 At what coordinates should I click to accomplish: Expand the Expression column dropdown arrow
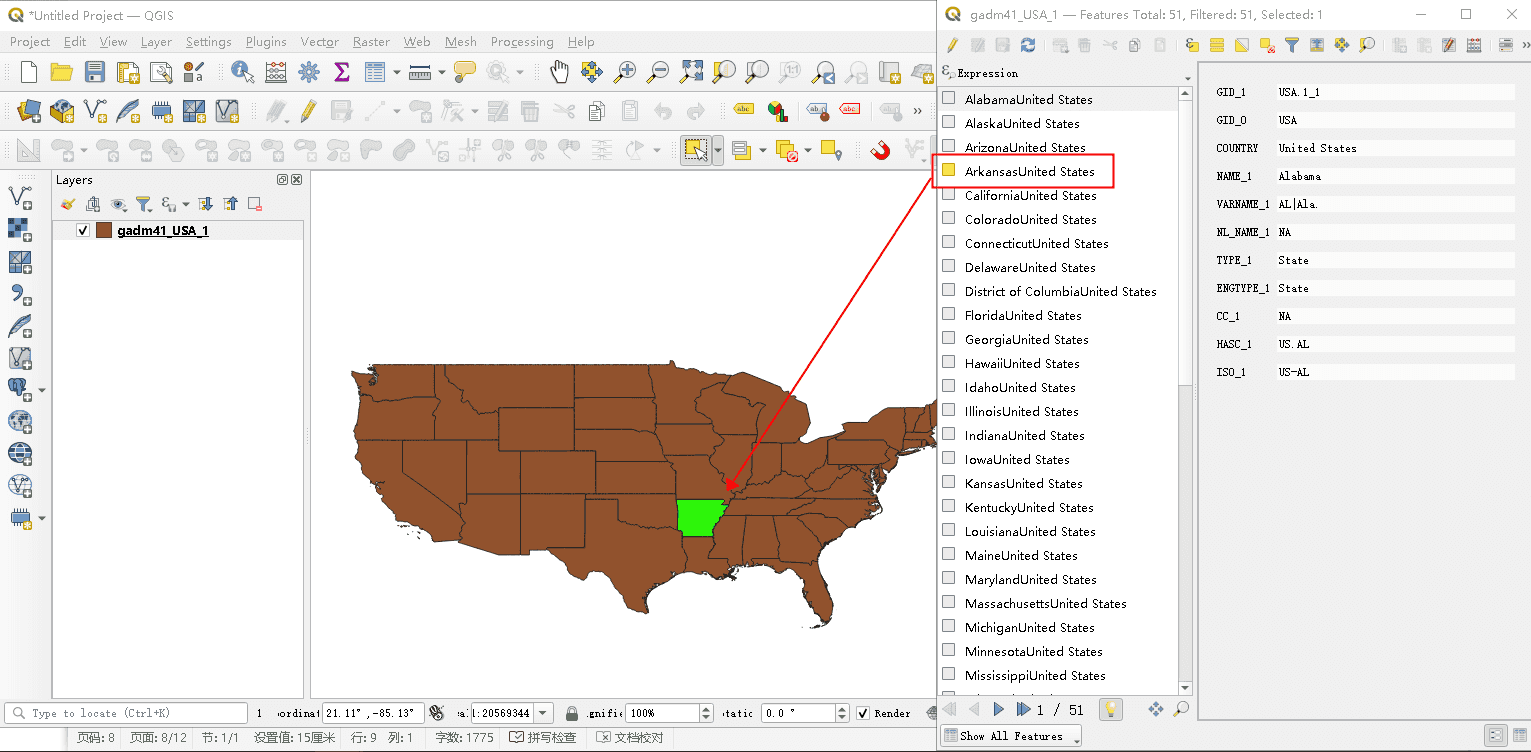1187,77
